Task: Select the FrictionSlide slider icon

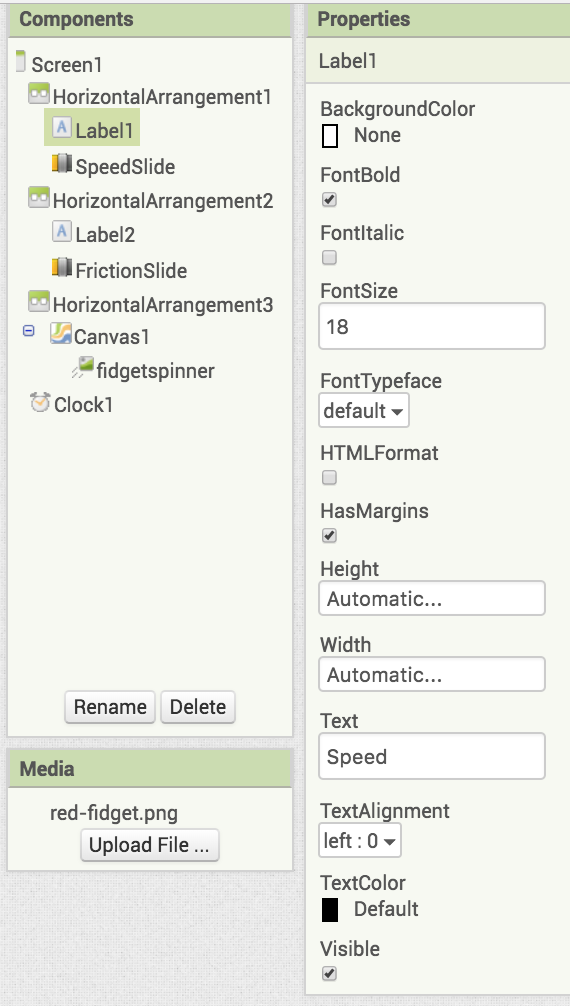Action: click(62, 267)
